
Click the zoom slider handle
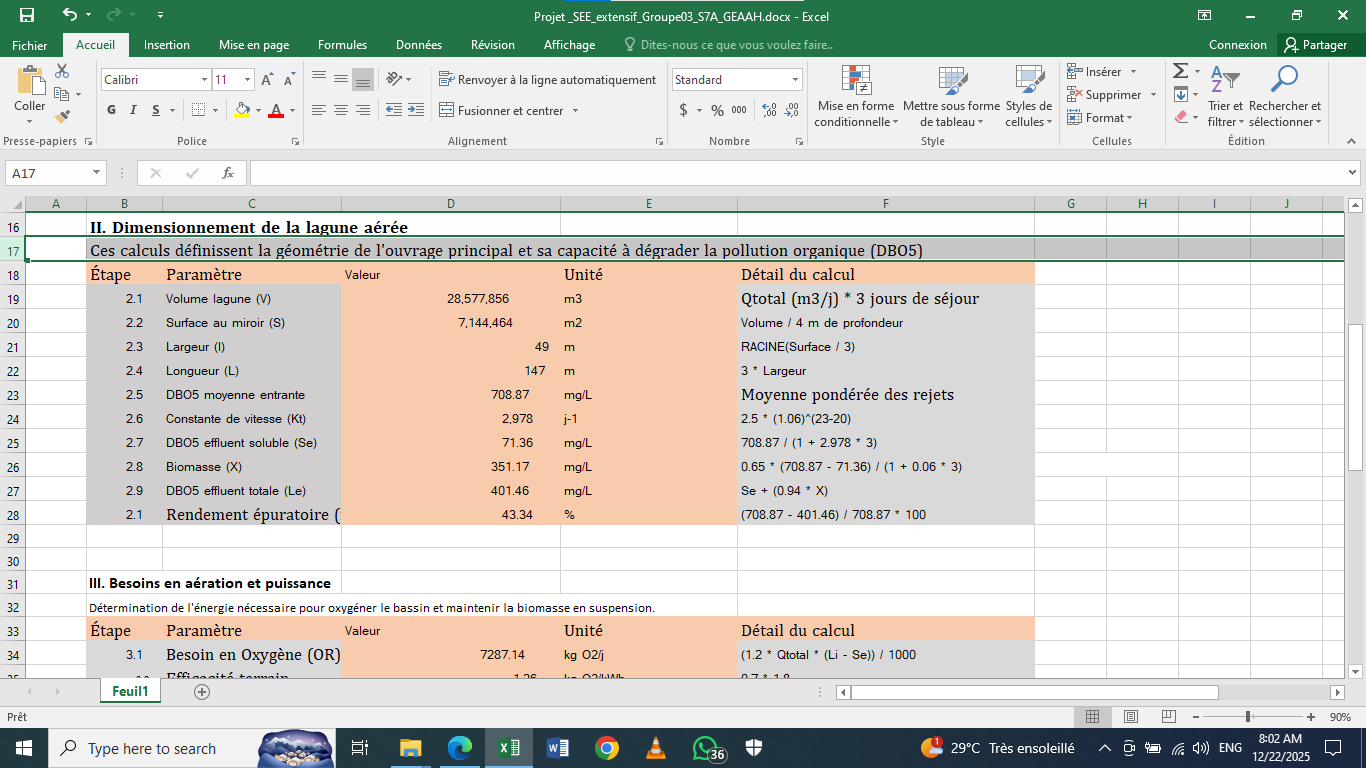tap(1248, 717)
